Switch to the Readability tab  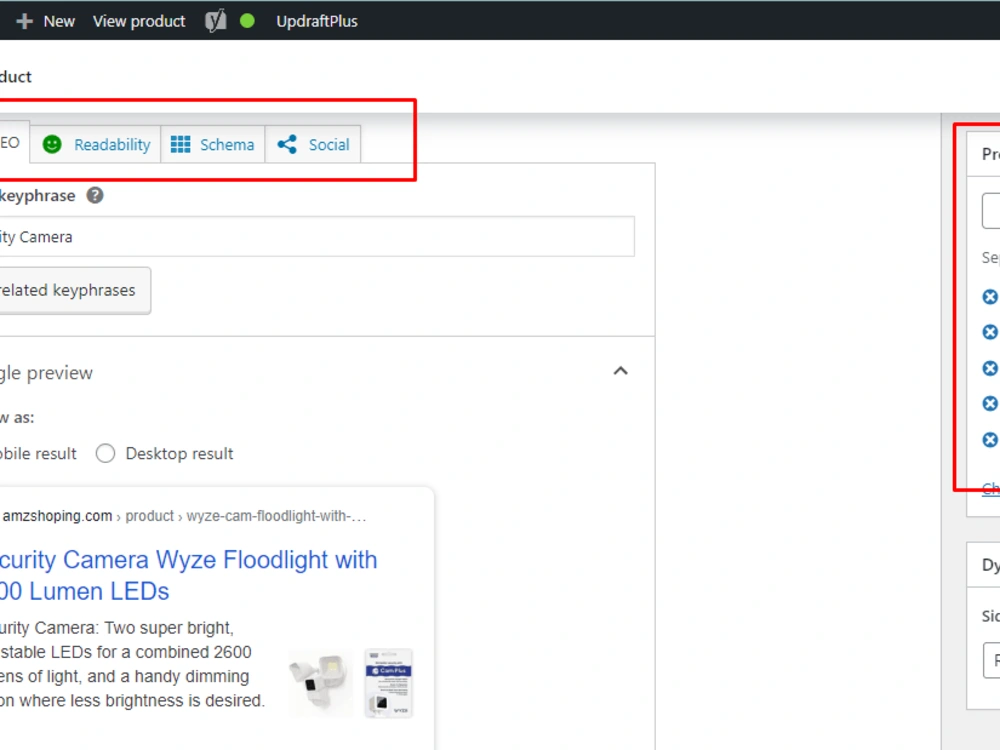click(x=96, y=145)
